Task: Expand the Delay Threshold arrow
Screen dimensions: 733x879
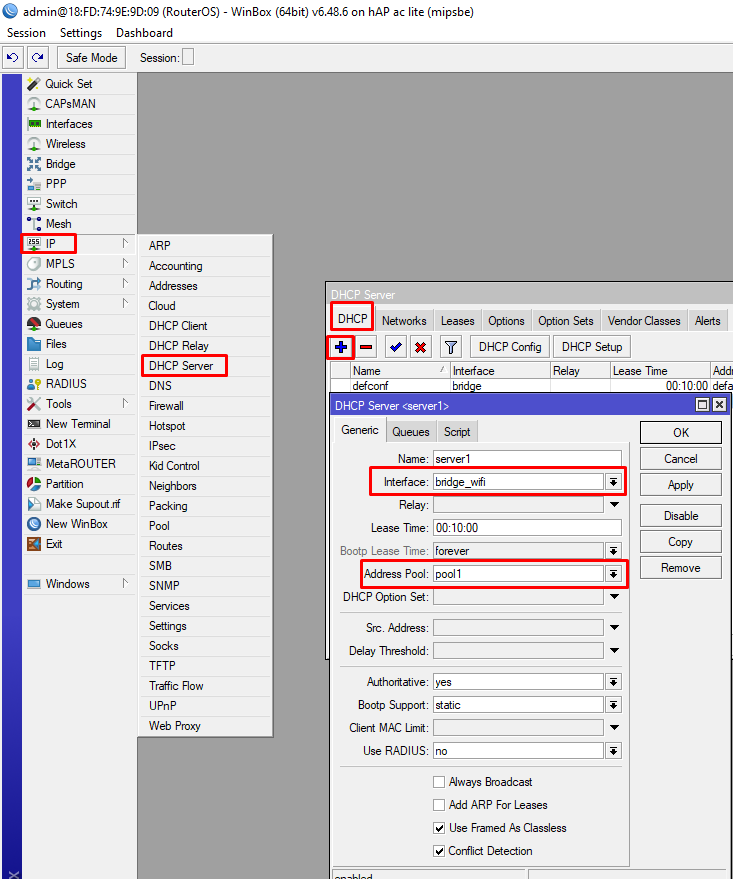Action: pyautogui.click(x=614, y=651)
